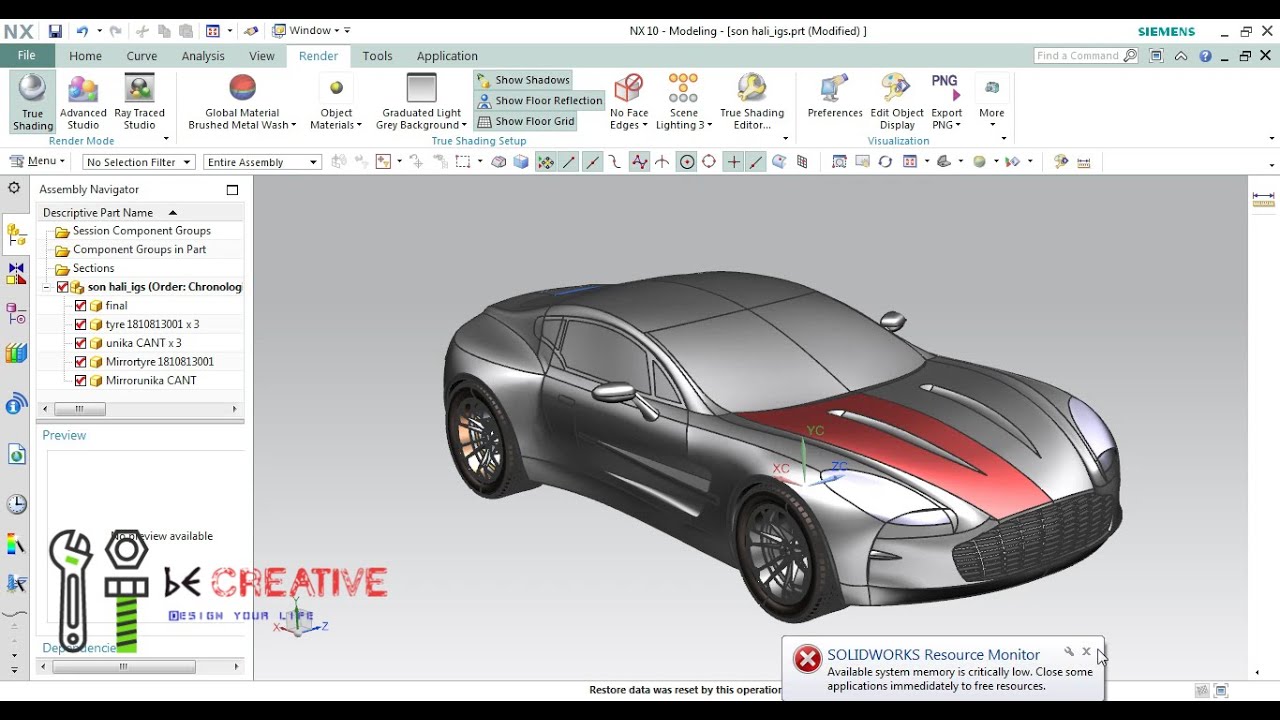Choose Graduated Light Grey Background icon

coord(421,88)
